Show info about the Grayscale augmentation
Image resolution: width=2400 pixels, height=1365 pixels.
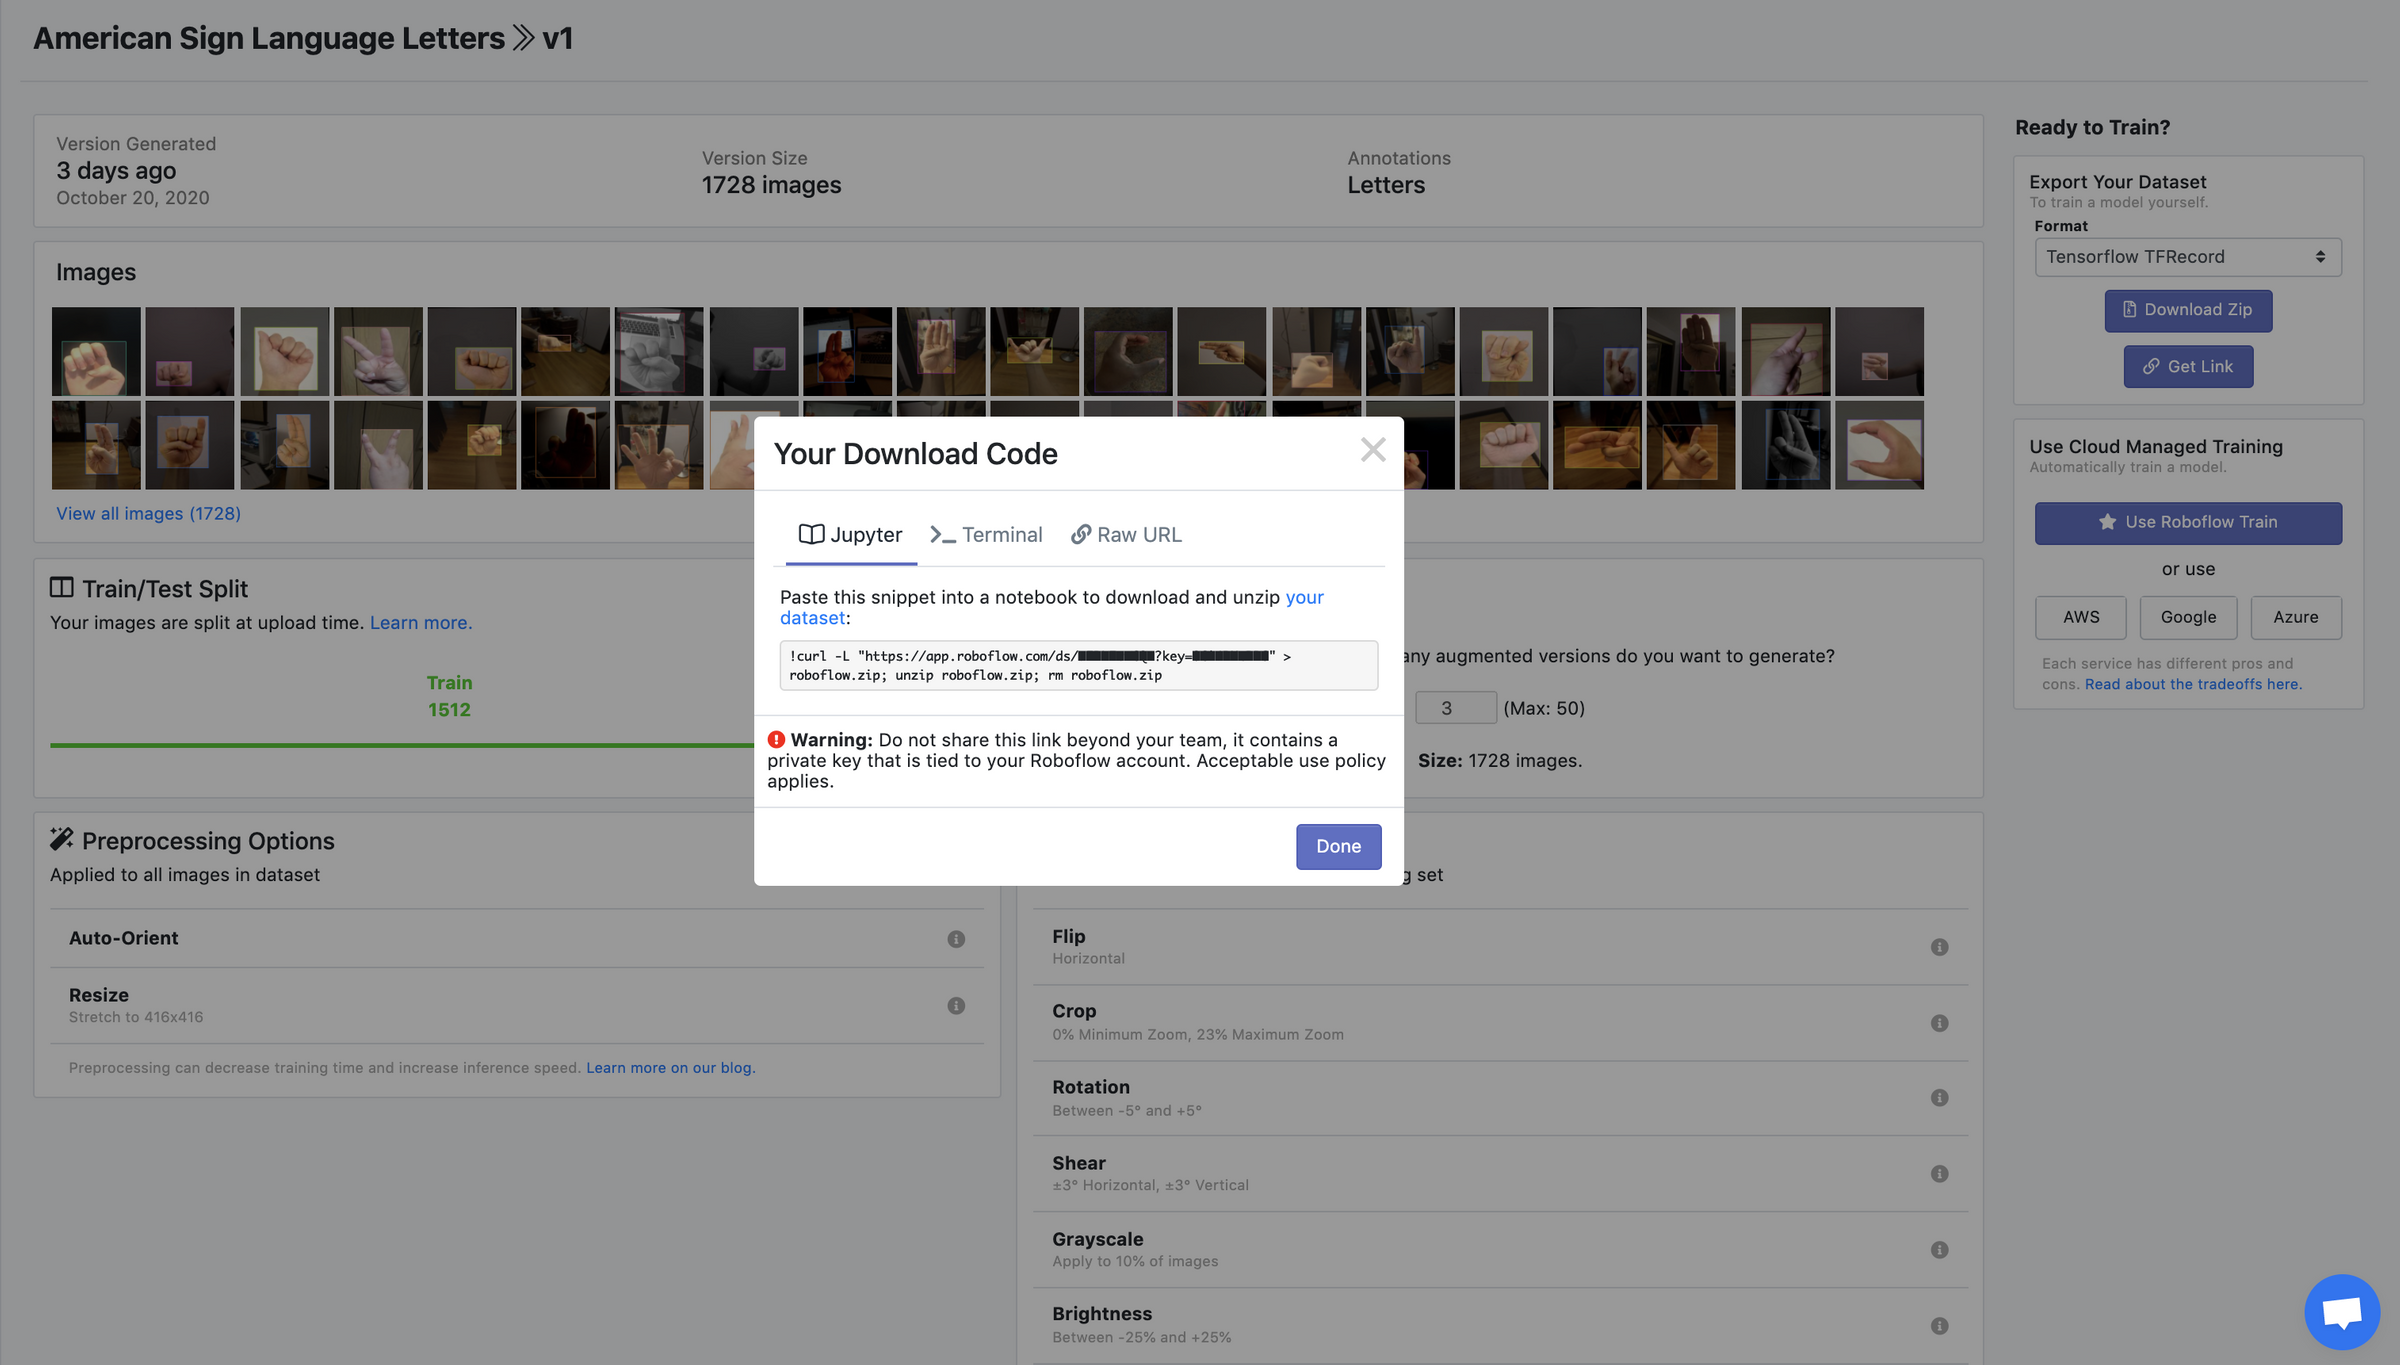pos(1941,1249)
